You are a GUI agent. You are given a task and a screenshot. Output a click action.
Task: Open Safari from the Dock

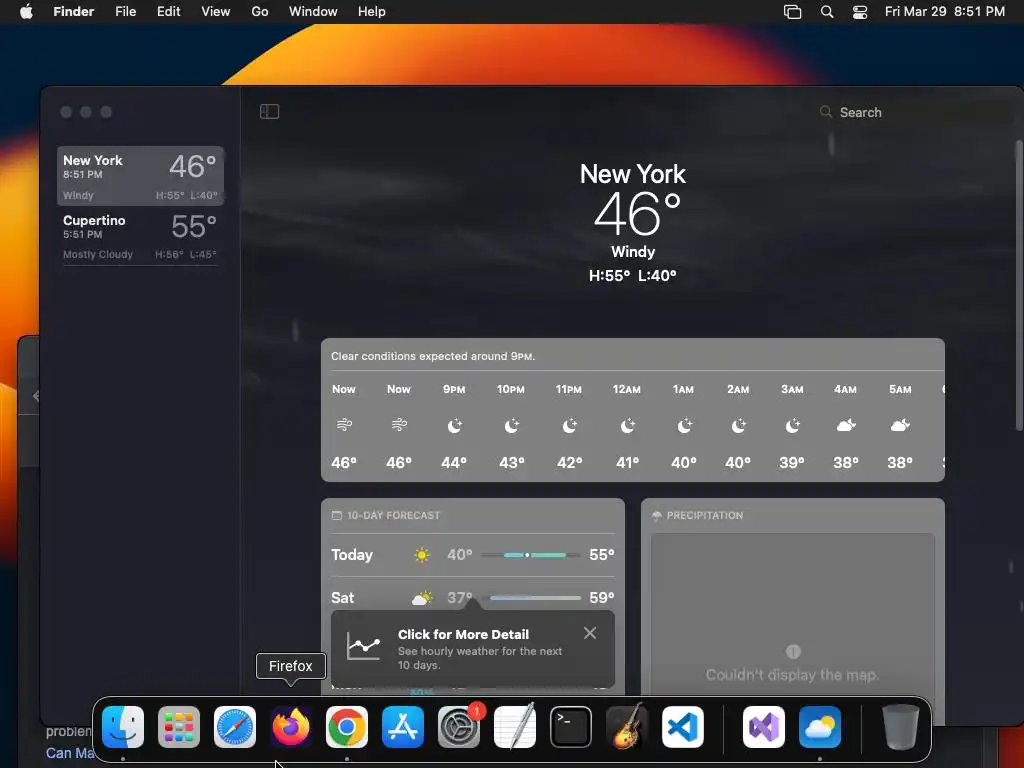235,727
